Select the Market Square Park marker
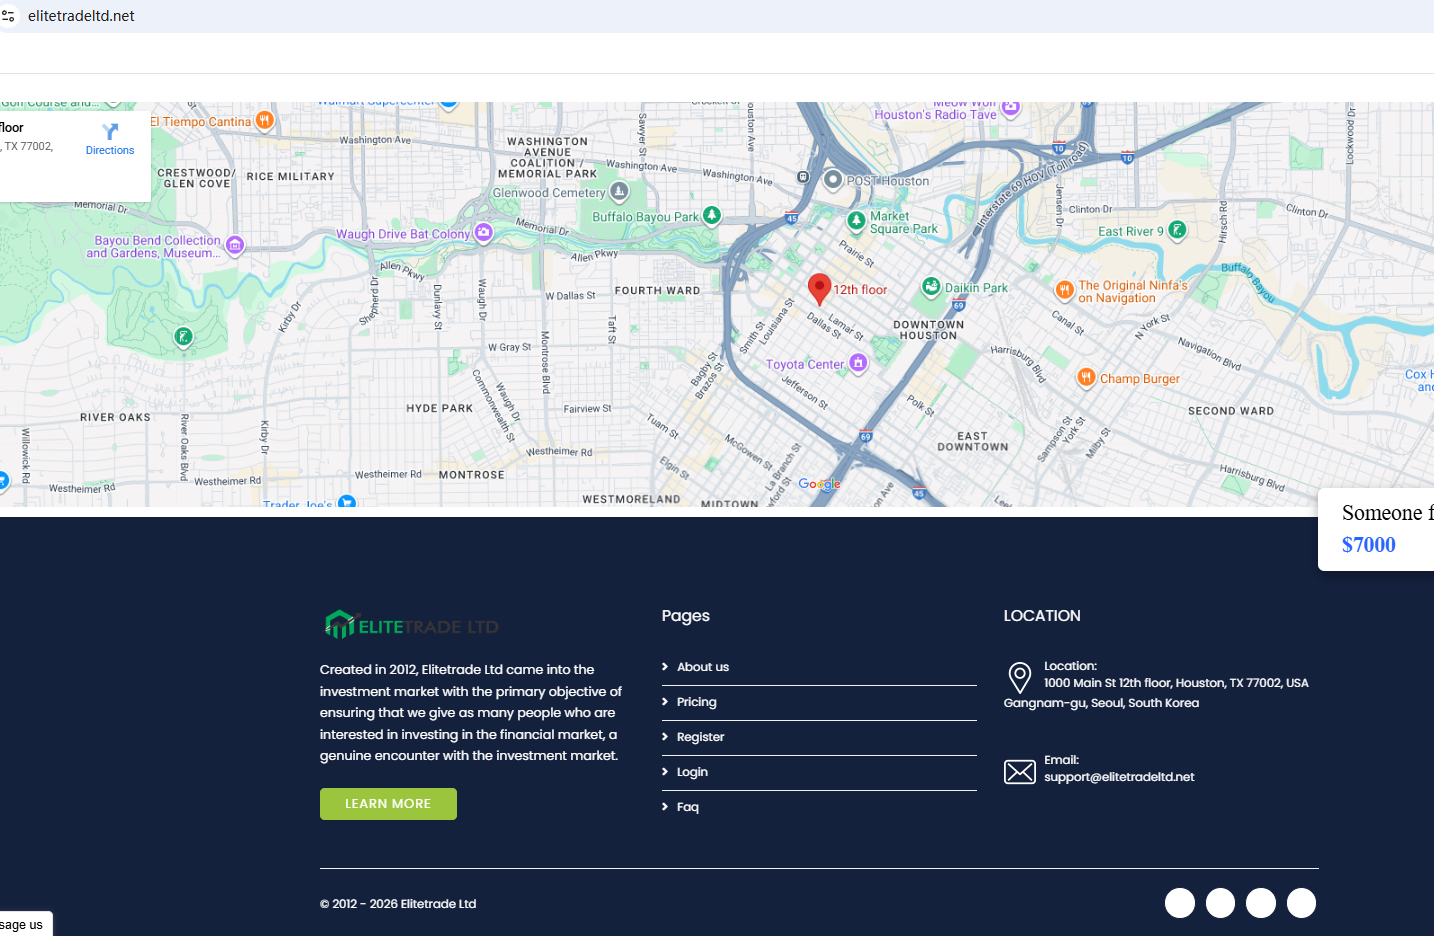The image size is (1434, 936). (x=856, y=220)
